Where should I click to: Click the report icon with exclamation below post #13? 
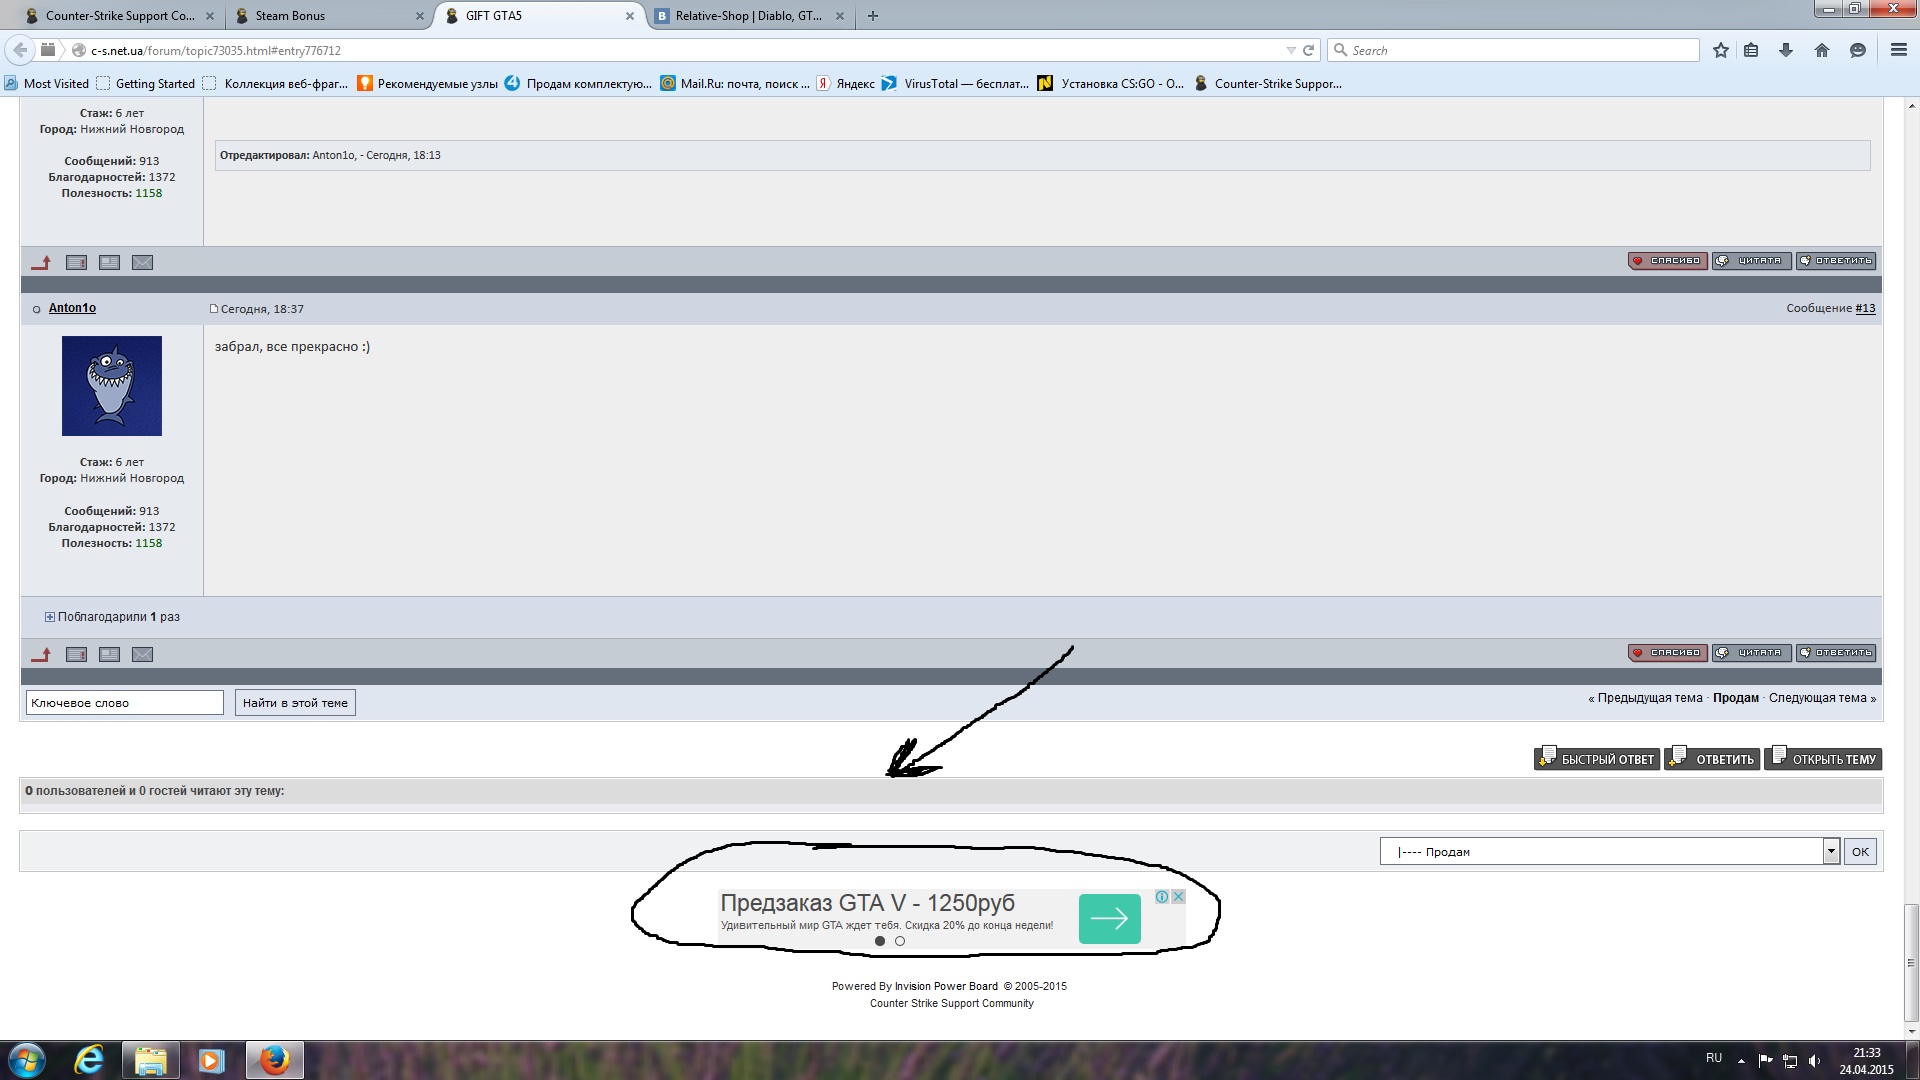(76, 654)
